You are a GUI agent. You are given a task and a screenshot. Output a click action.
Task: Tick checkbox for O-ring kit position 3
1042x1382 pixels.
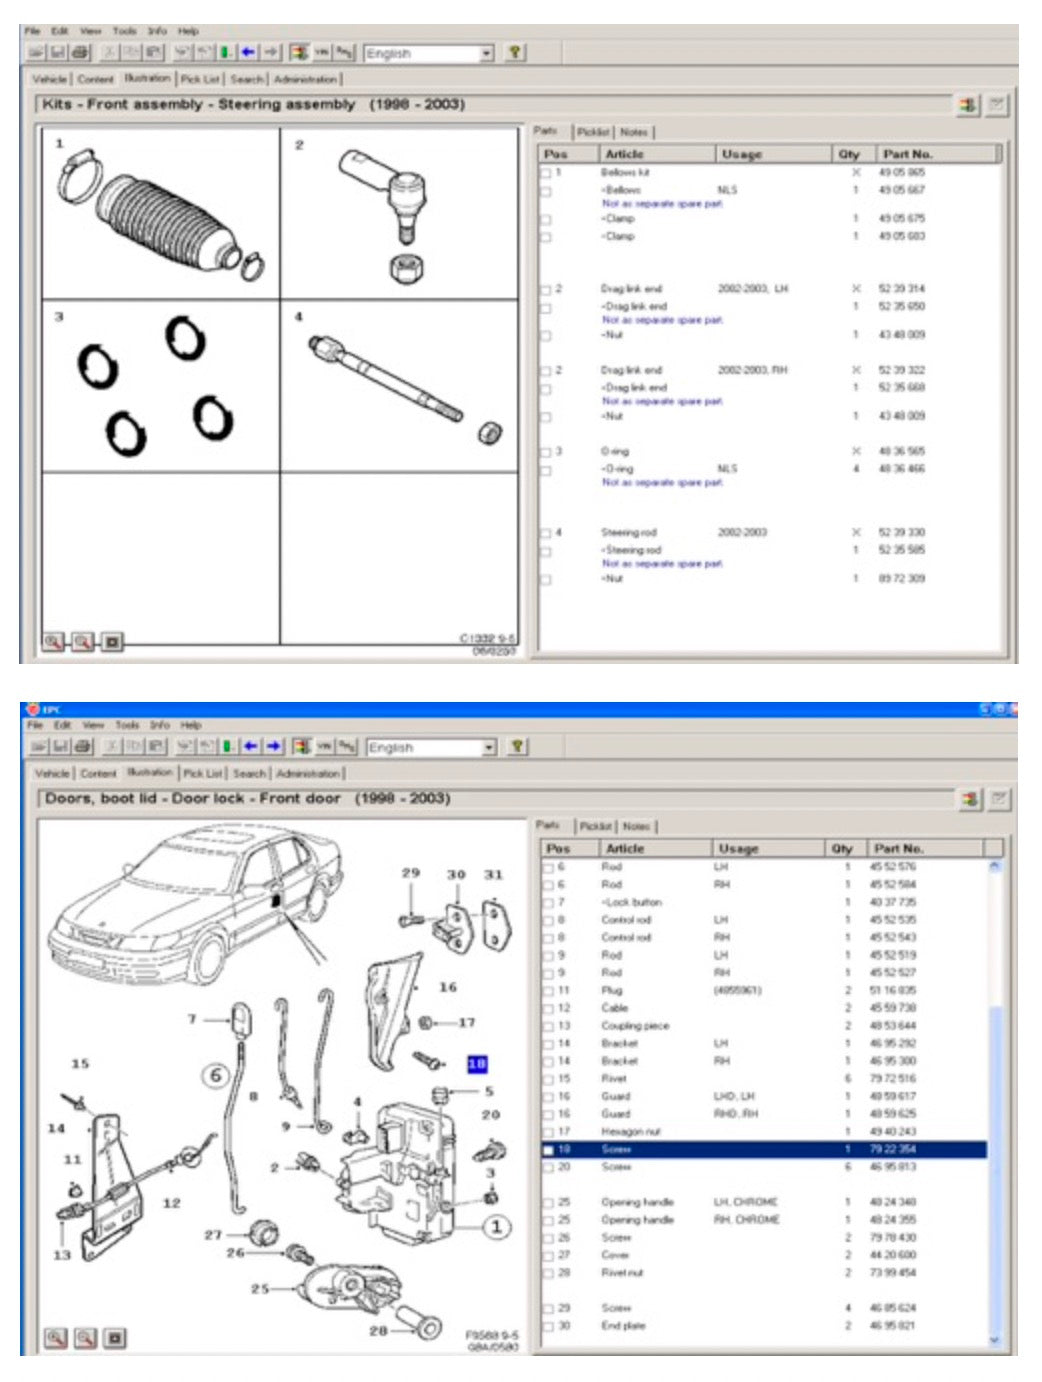click(546, 452)
